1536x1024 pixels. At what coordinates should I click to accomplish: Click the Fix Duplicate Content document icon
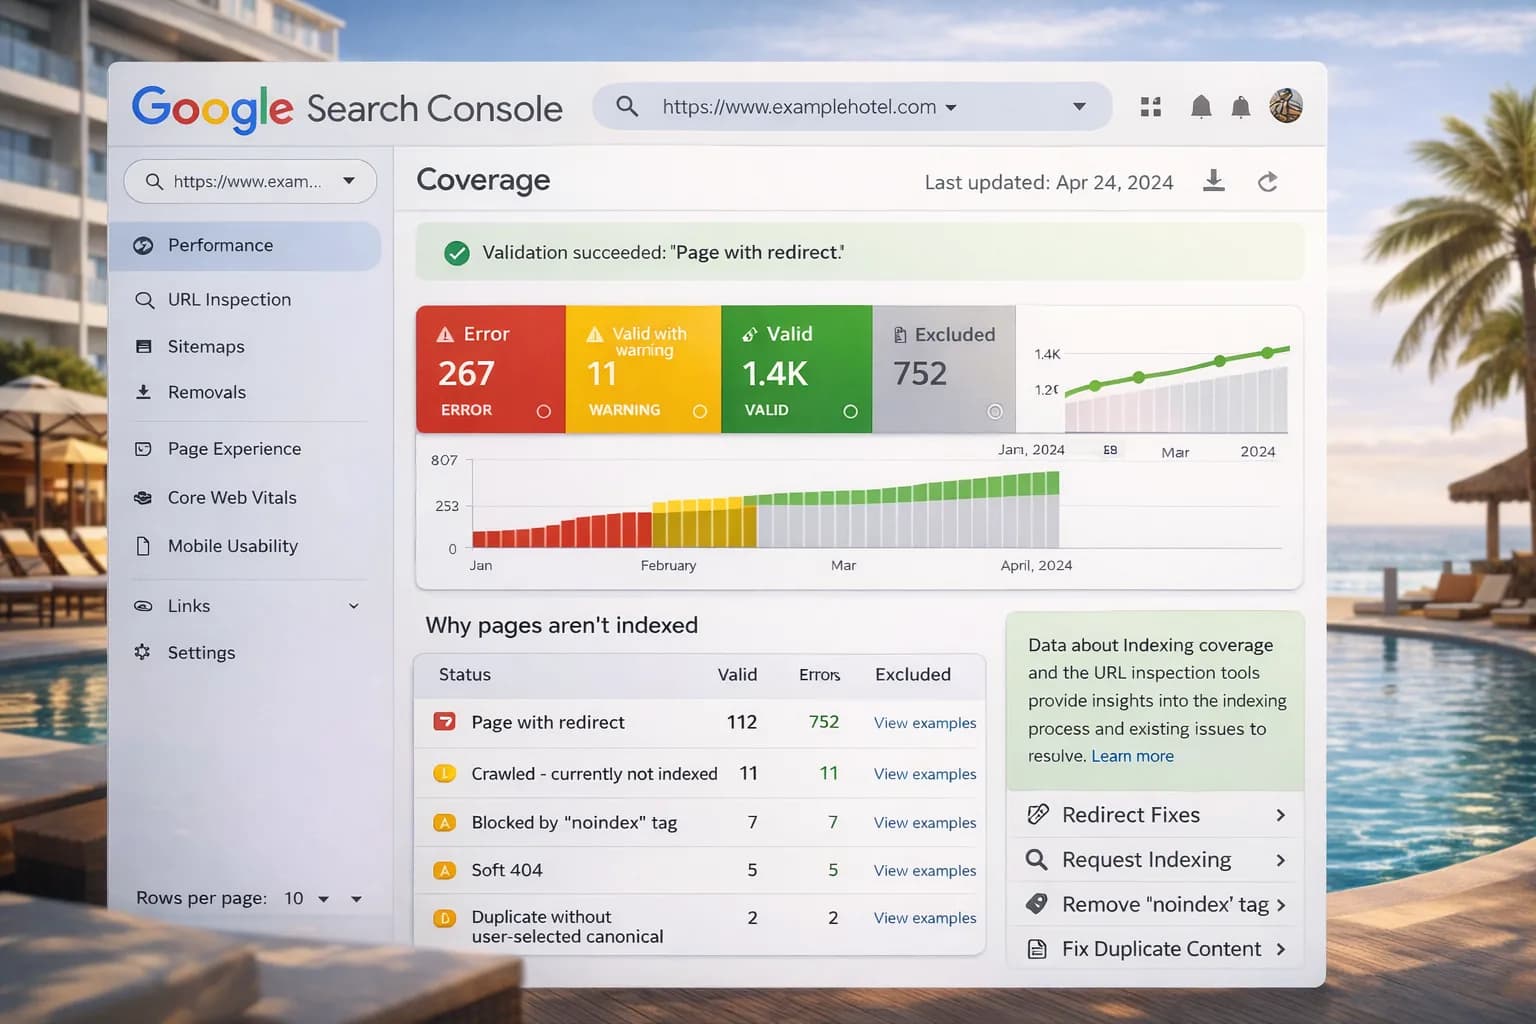(1038, 949)
